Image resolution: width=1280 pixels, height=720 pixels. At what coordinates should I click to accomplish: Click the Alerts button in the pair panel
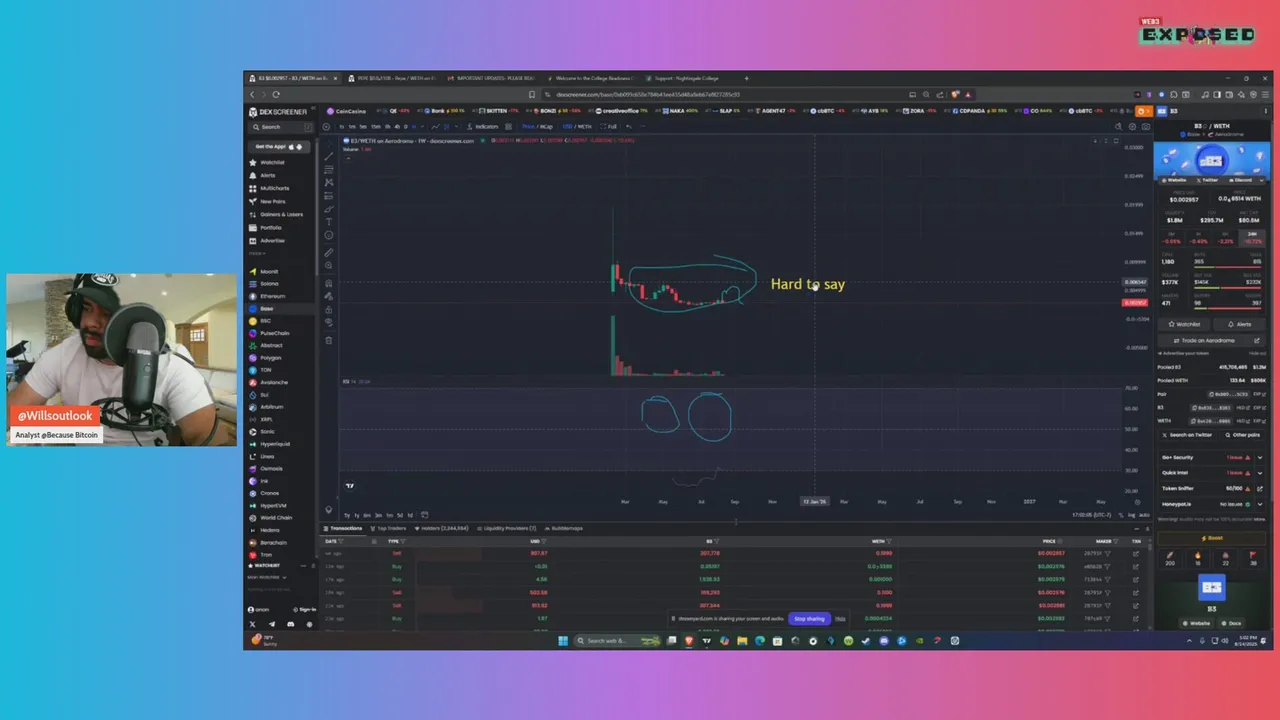(x=1239, y=324)
